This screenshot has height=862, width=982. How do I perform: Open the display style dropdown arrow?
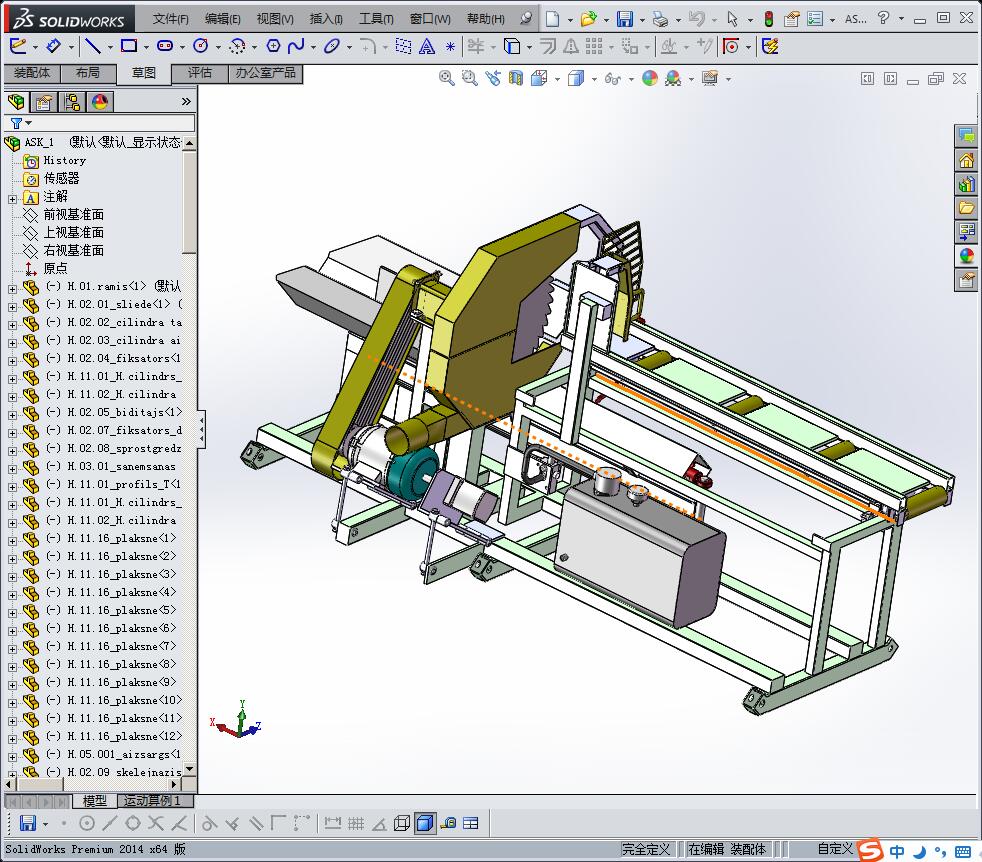pyautogui.click(x=593, y=79)
